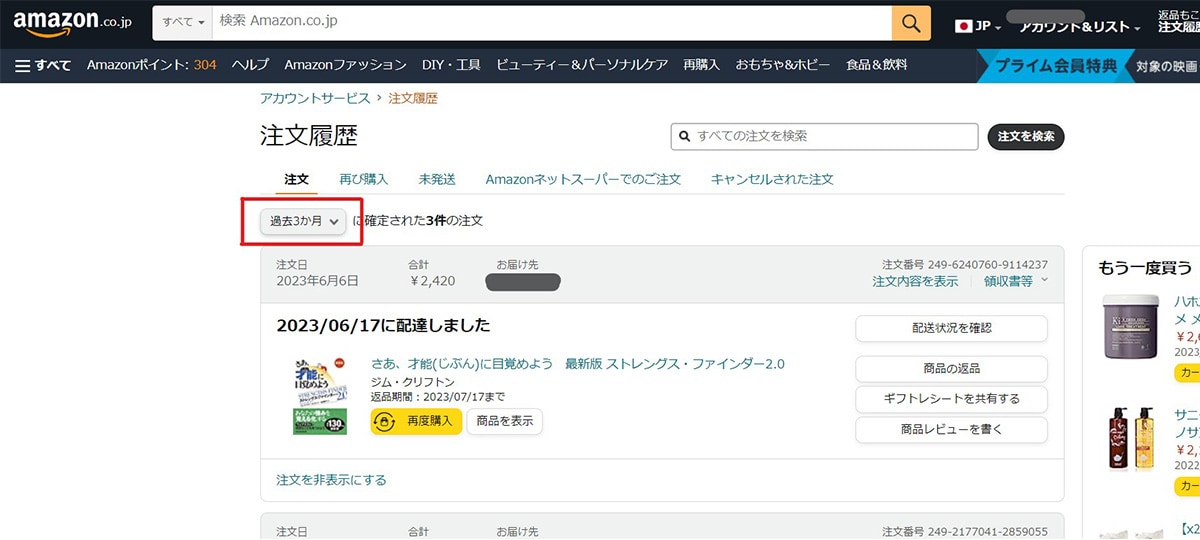Click the すべての注文を検索 input field

[824, 136]
